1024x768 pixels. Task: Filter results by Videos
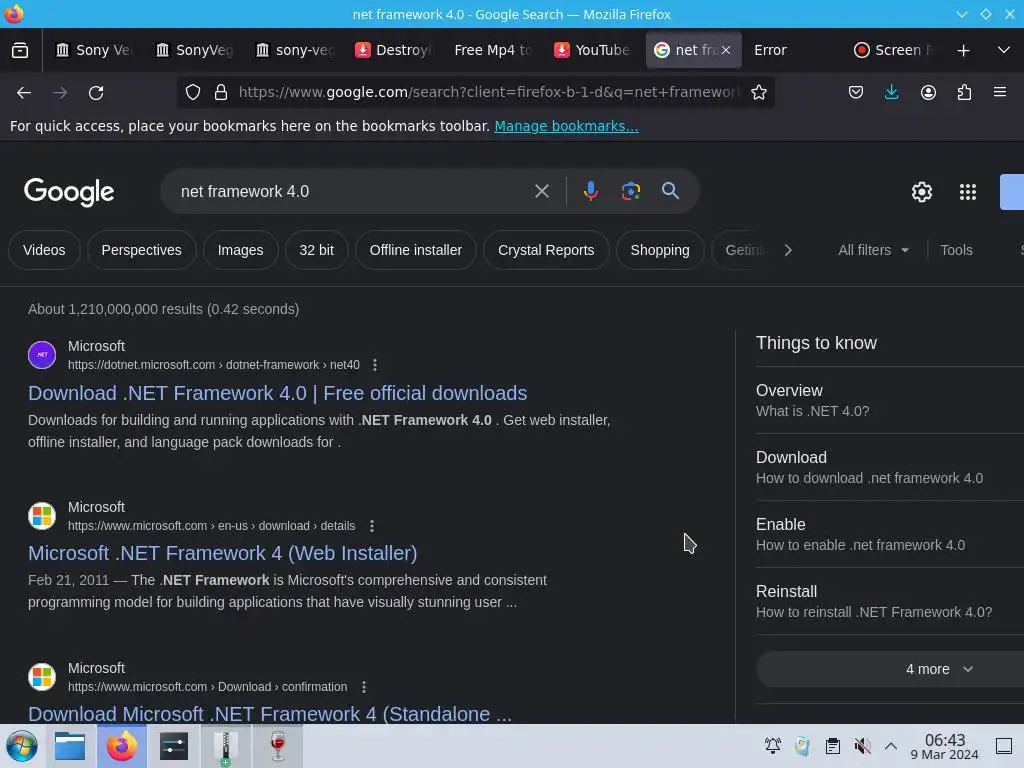point(44,250)
